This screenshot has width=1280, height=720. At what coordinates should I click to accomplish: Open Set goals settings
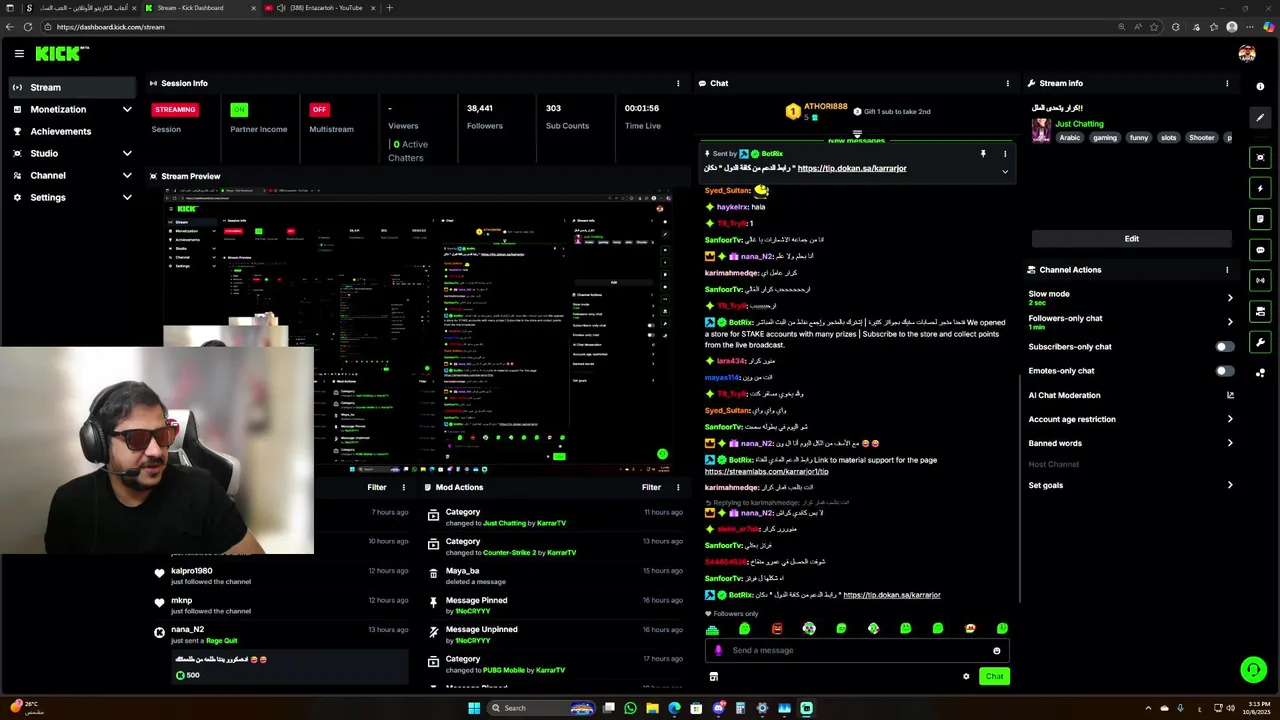pos(1131,485)
